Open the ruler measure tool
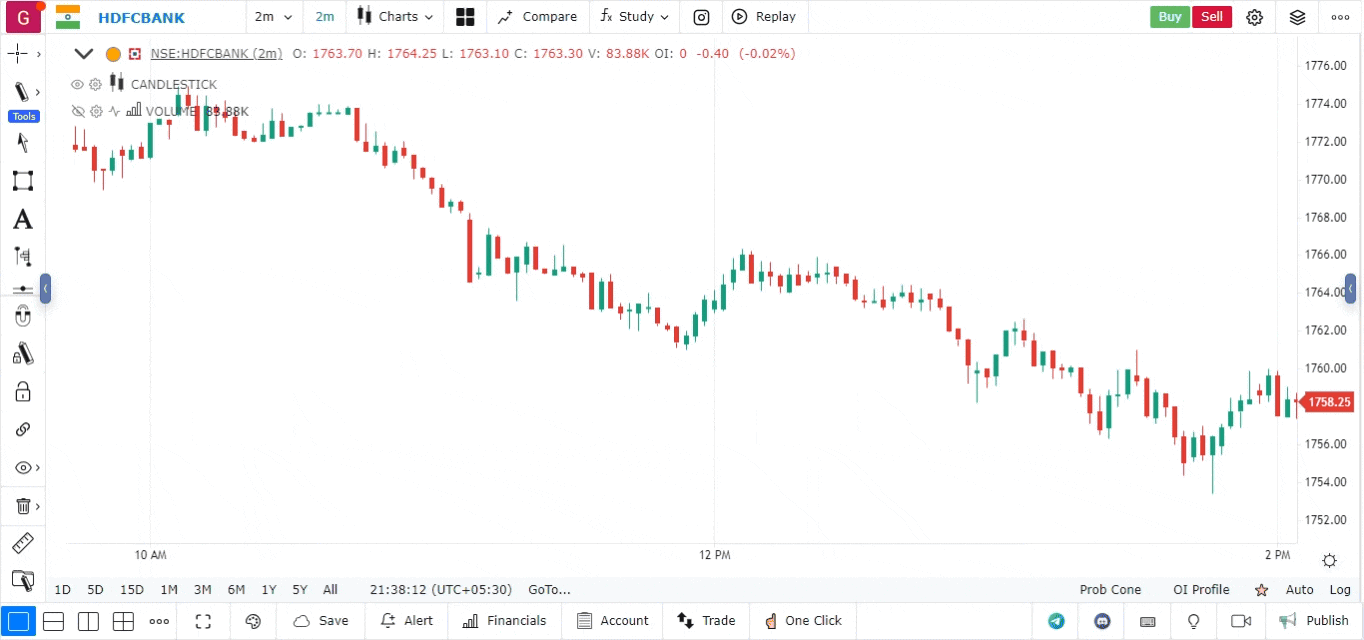This screenshot has height=640, width=1364. [22, 544]
